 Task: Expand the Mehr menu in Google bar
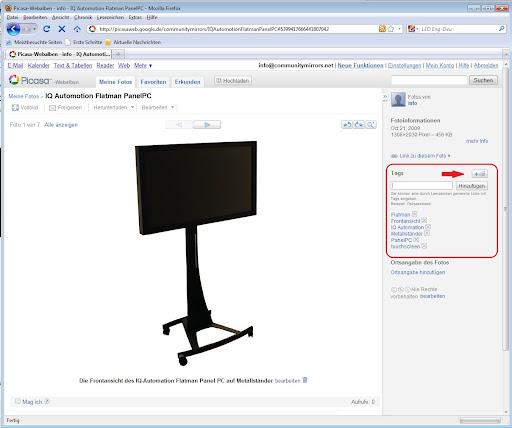coord(143,66)
